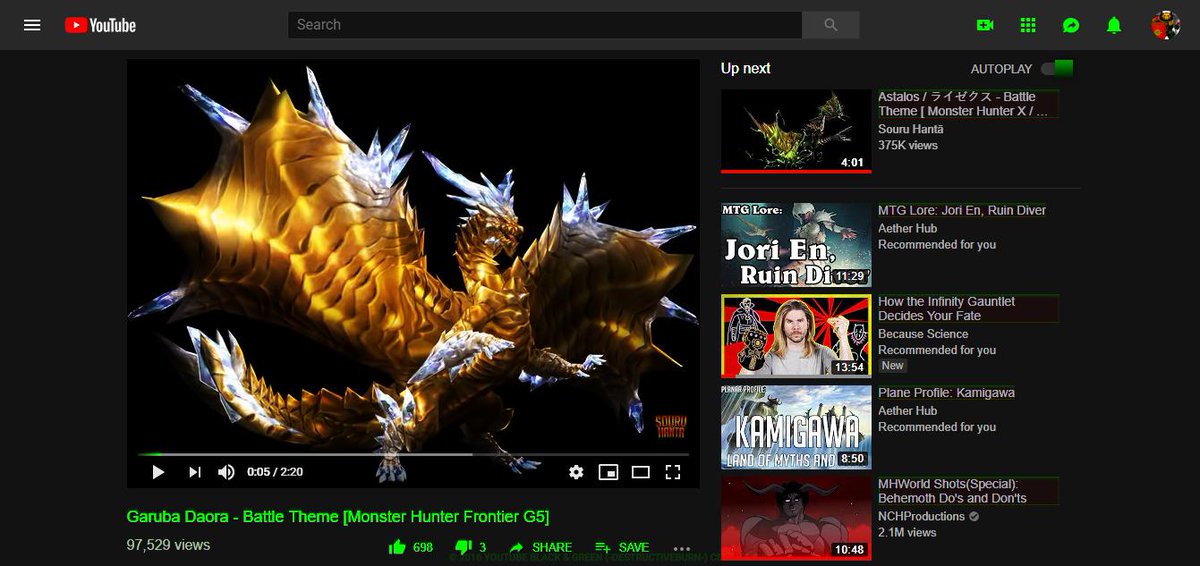Open the hamburger guide menu
The width and height of the screenshot is (1200, 566).
[32, 25]
